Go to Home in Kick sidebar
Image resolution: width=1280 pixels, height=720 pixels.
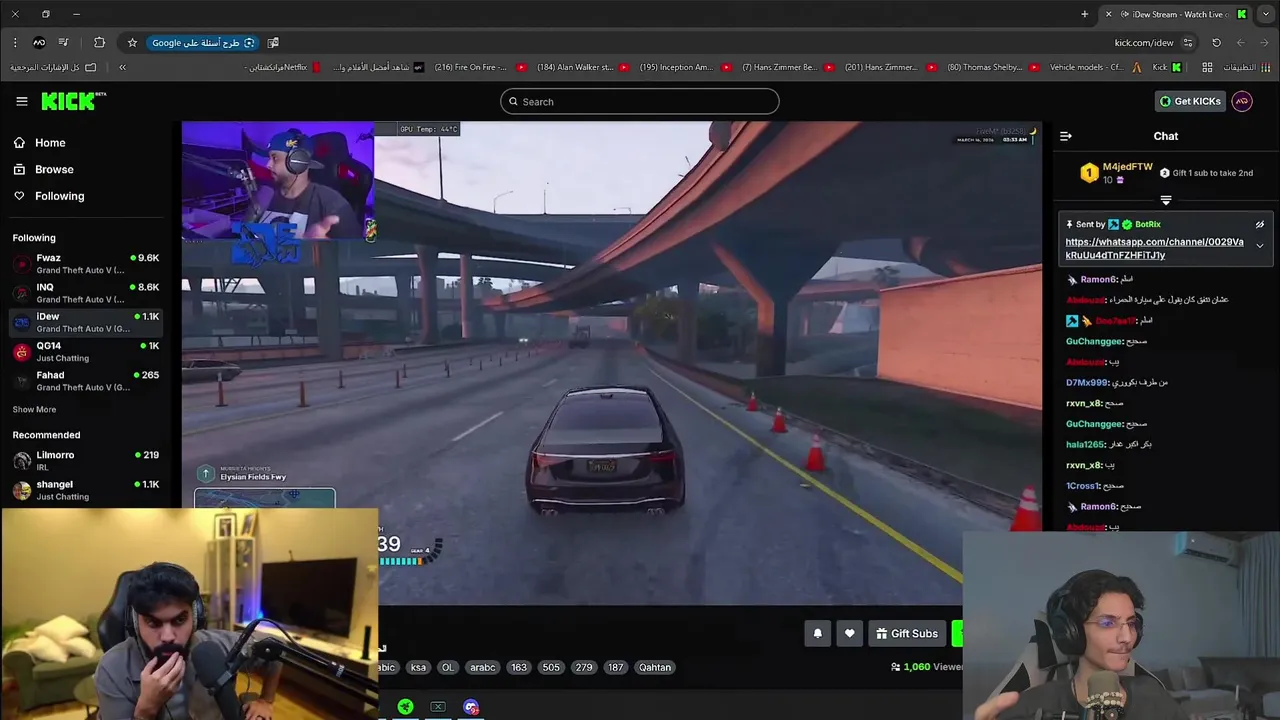coord(39,143)
